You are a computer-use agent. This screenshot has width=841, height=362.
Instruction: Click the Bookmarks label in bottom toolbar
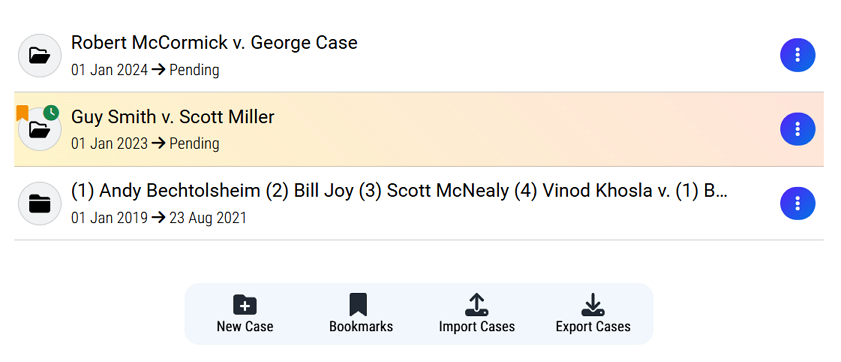pos(361,327)
